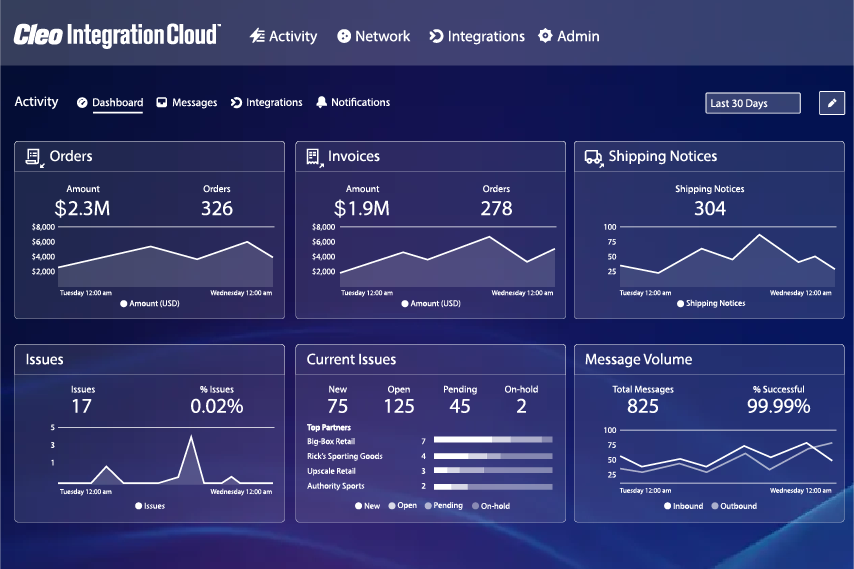Toggle the Amount (USD) legend in Invoices chart
The height and width of the screenshot is (569, 854).
click(x=431, y=303)
